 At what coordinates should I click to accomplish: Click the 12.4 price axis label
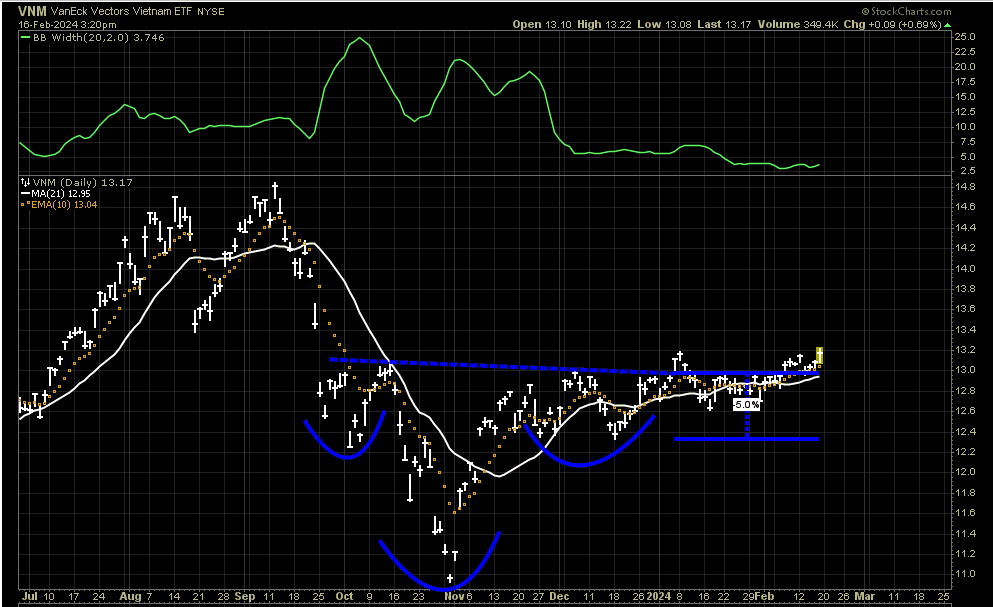point(965,431)
